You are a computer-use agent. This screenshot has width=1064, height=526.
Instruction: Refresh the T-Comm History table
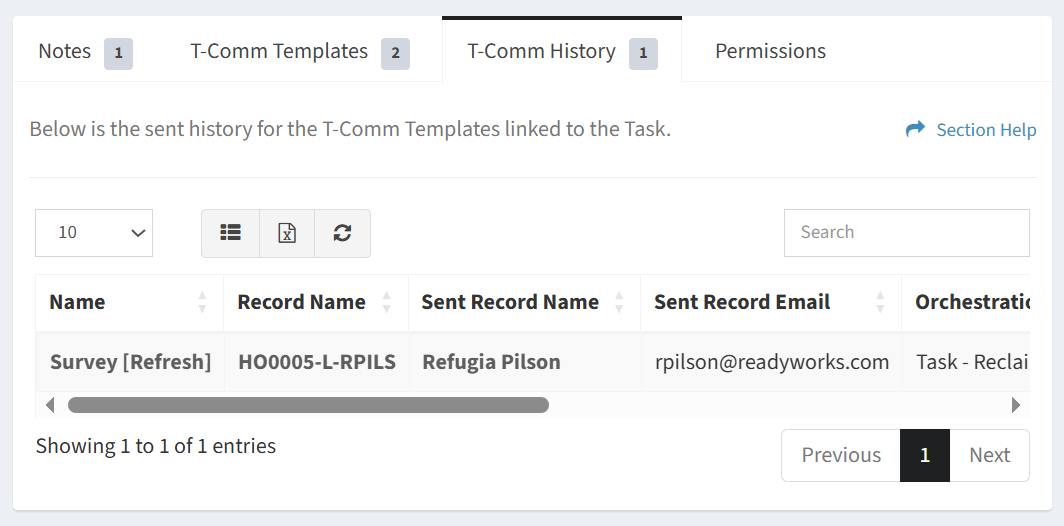[342, 233]
